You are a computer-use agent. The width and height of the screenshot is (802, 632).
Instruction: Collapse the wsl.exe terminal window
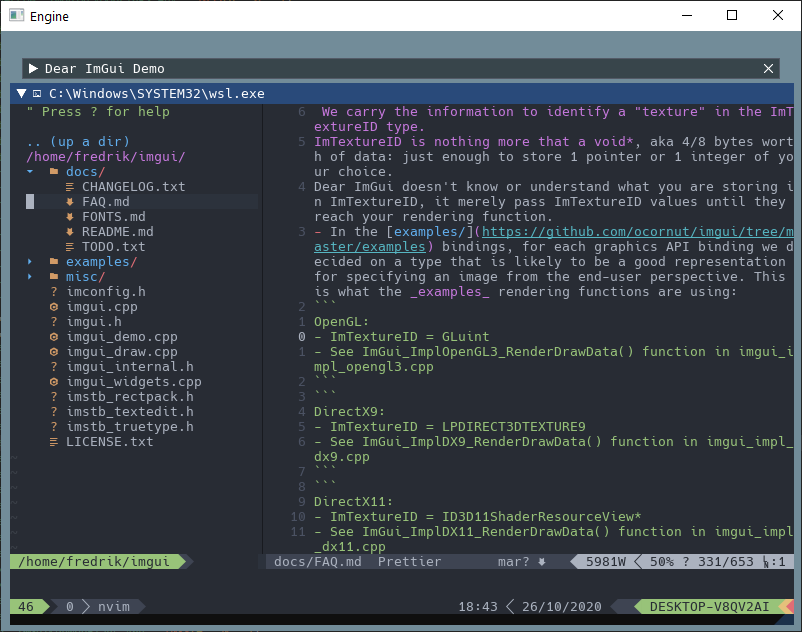click(x=21, y=94)
